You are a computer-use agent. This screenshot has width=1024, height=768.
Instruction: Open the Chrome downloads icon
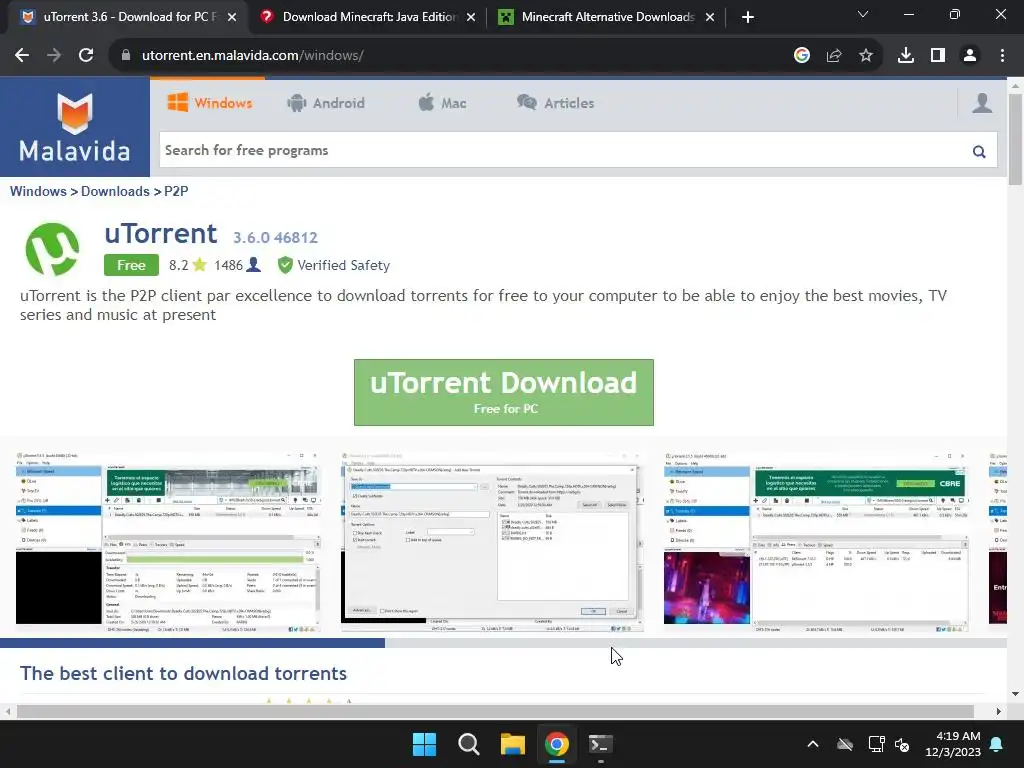coord(906,56)
